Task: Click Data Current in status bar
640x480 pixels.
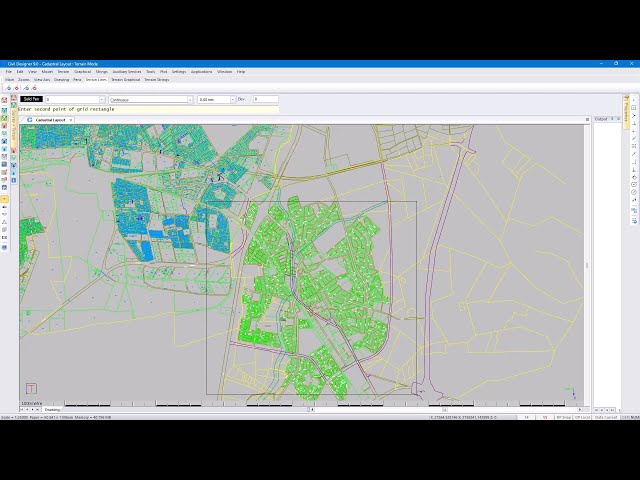Action: point(606,418)
